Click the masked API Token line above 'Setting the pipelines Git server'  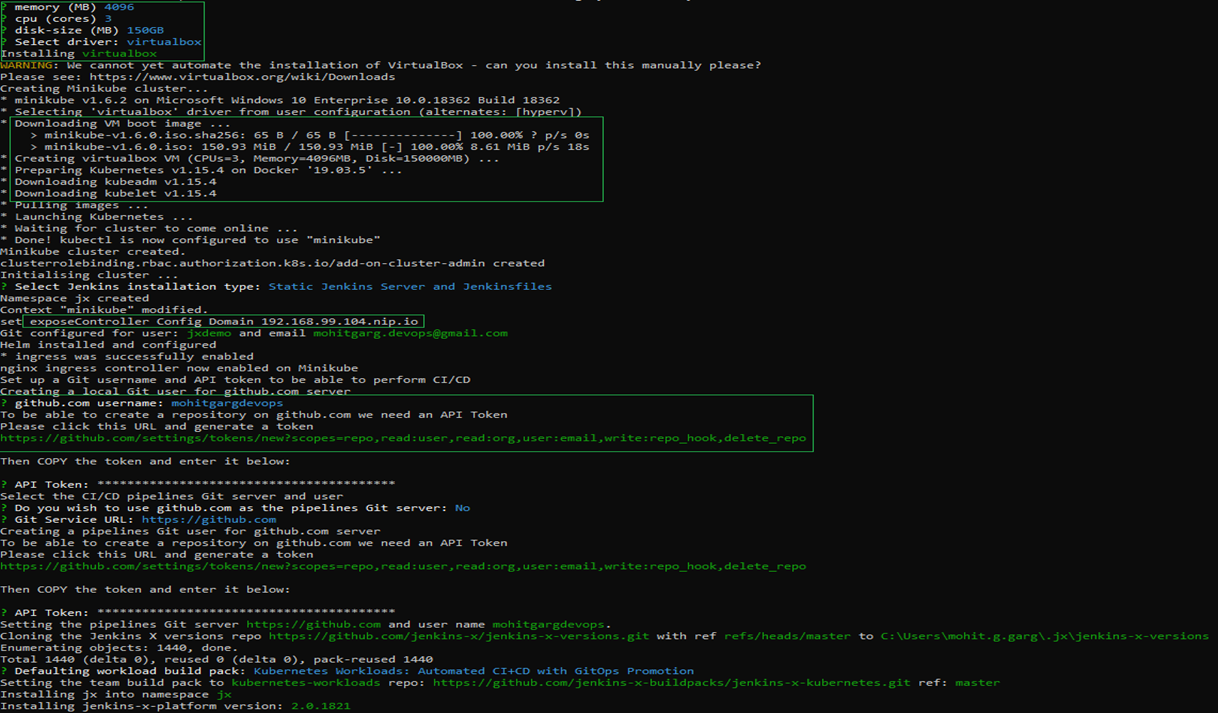click(x=197, y=613)
